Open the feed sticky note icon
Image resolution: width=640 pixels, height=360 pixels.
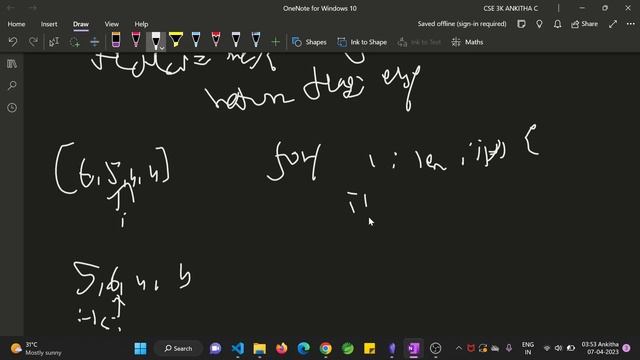click(521, 24)
